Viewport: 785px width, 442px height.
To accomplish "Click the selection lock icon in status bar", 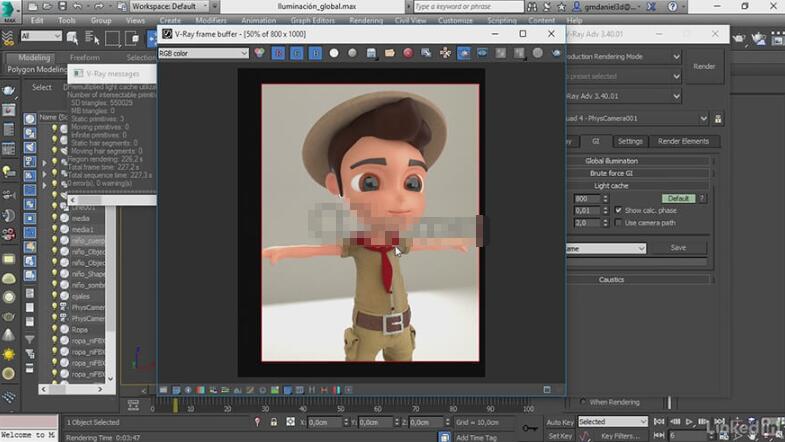I will tap(274, 422).
